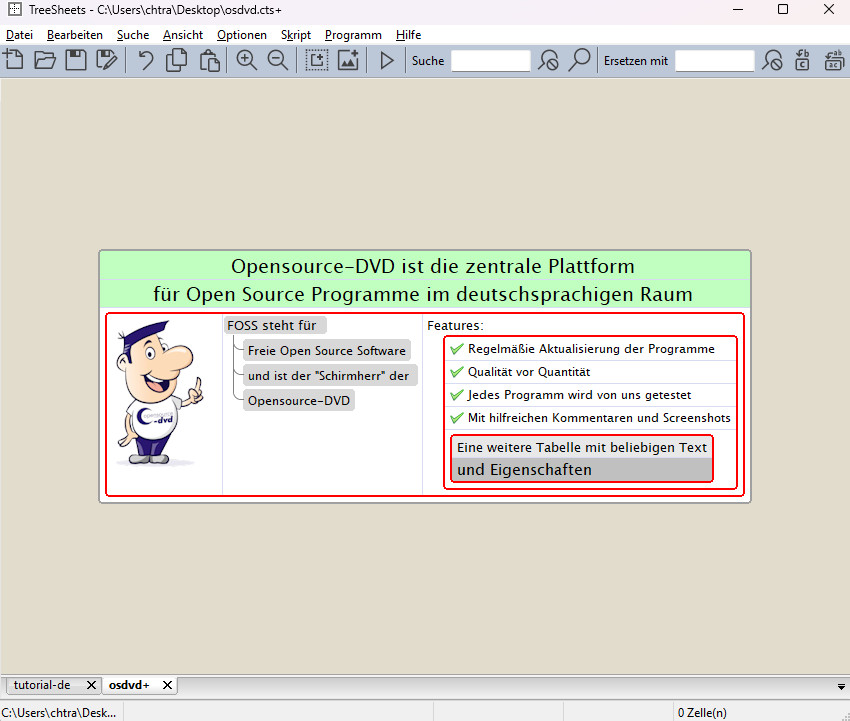Save the document using the floppy disk icon
The width and height of the screenshot is (850, 721).
(76, 60)
